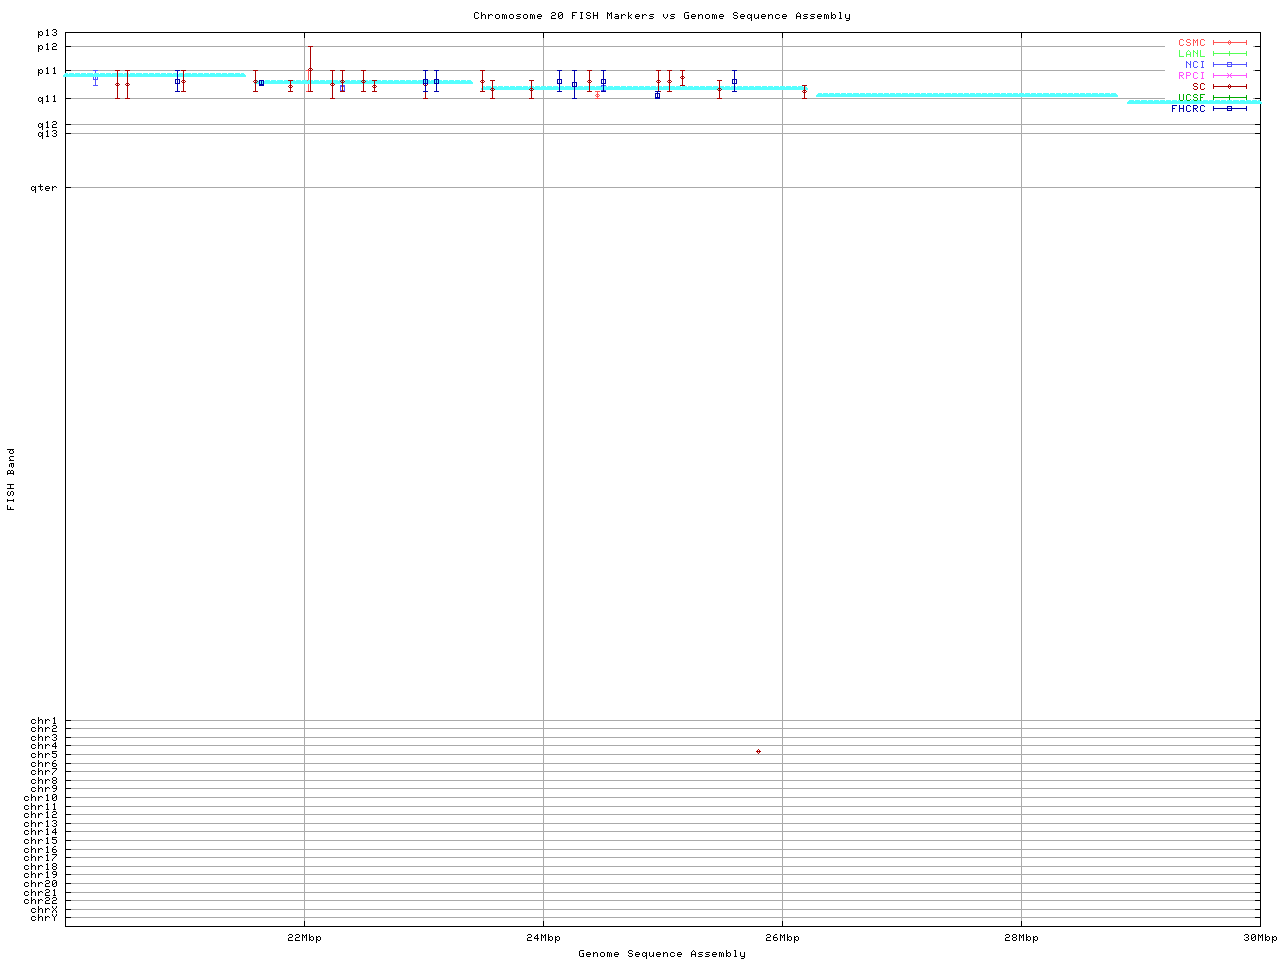This screenshot has height=960, width=1280.
Task: Click the 30Mbp x-axis tick label
Action: [1260, 938]
